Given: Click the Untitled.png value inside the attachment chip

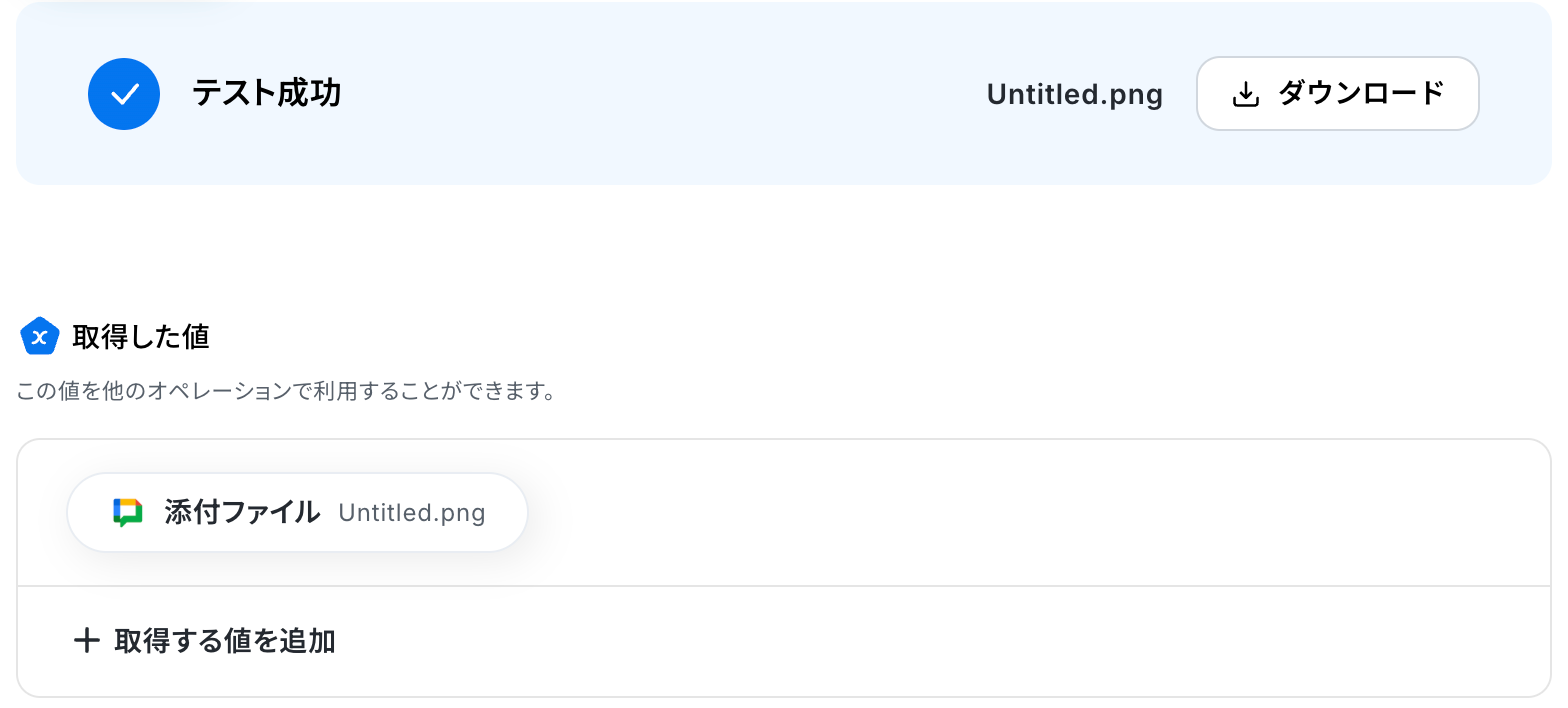Looking at the screenshot, I should pyautogui.click(x=411, y=513).
